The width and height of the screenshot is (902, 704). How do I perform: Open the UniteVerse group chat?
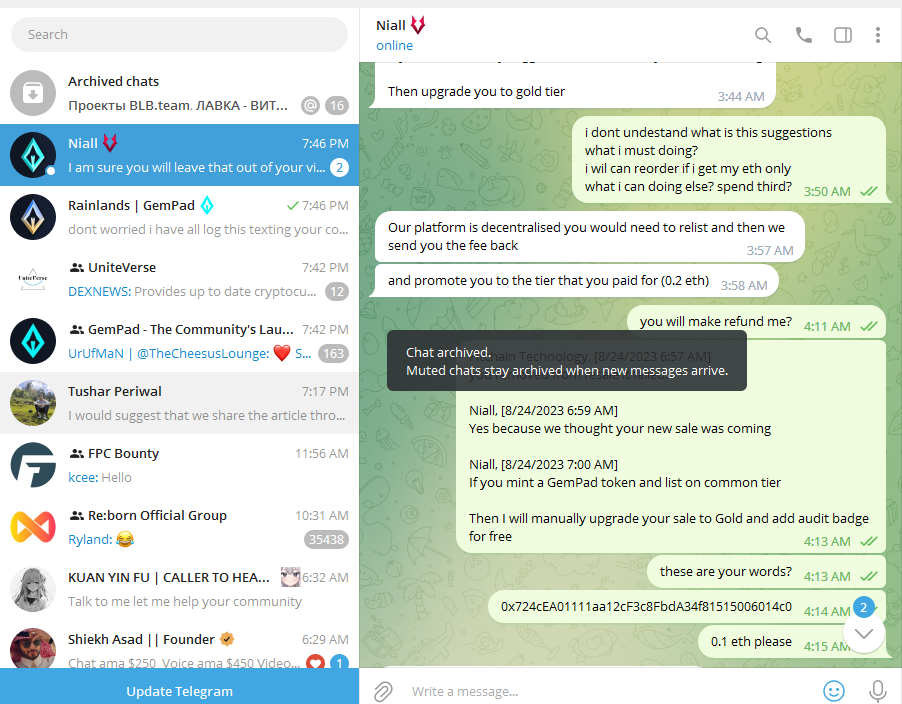pyautogui.click(x=179, y=280)
